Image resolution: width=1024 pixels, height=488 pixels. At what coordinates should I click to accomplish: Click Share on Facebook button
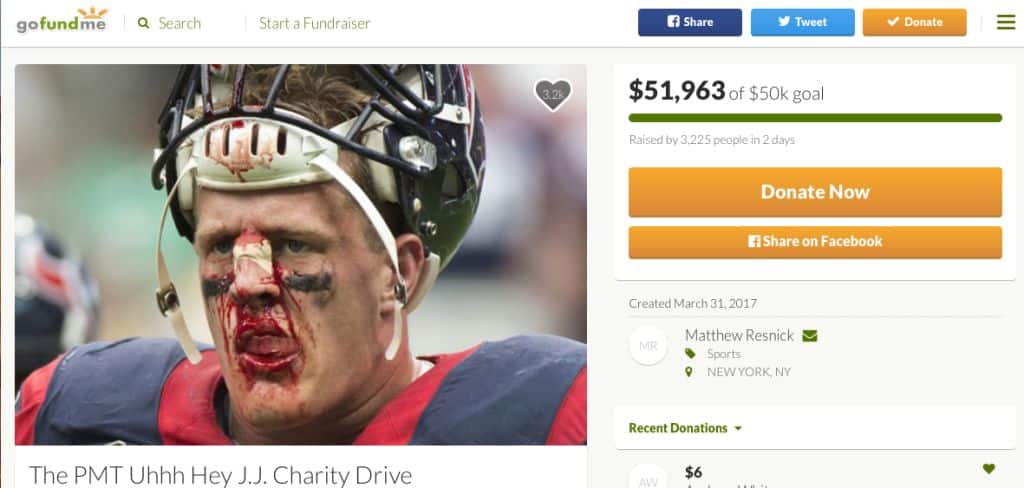(x=815, y=242)
